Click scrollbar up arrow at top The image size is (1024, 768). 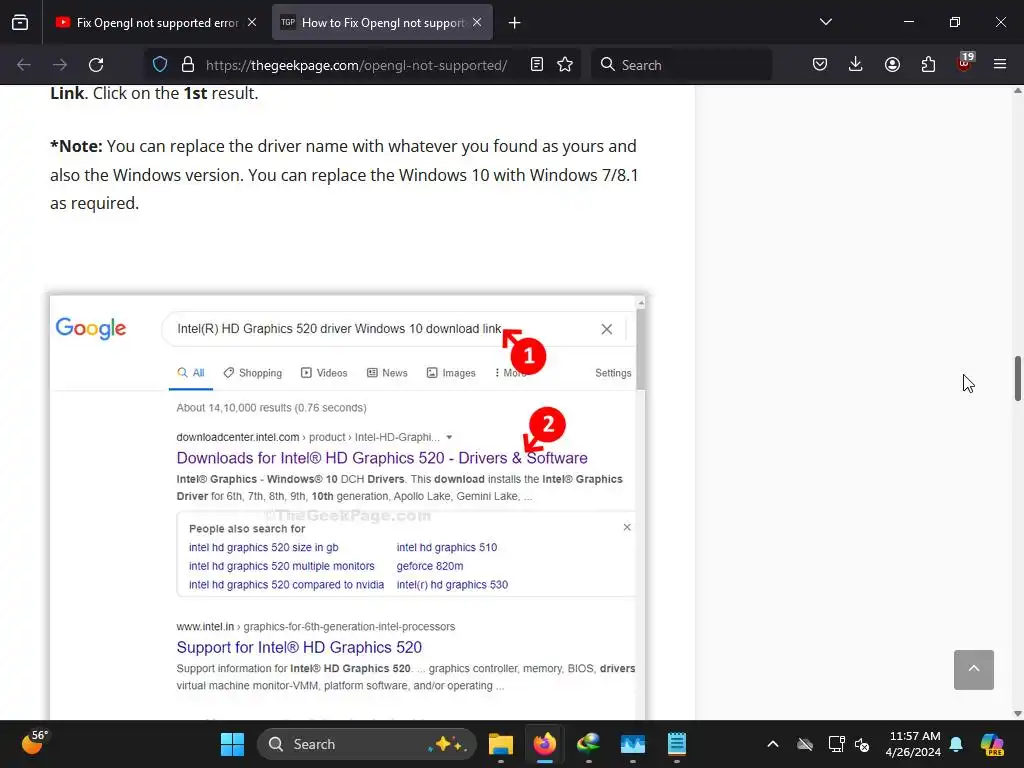1017,91
